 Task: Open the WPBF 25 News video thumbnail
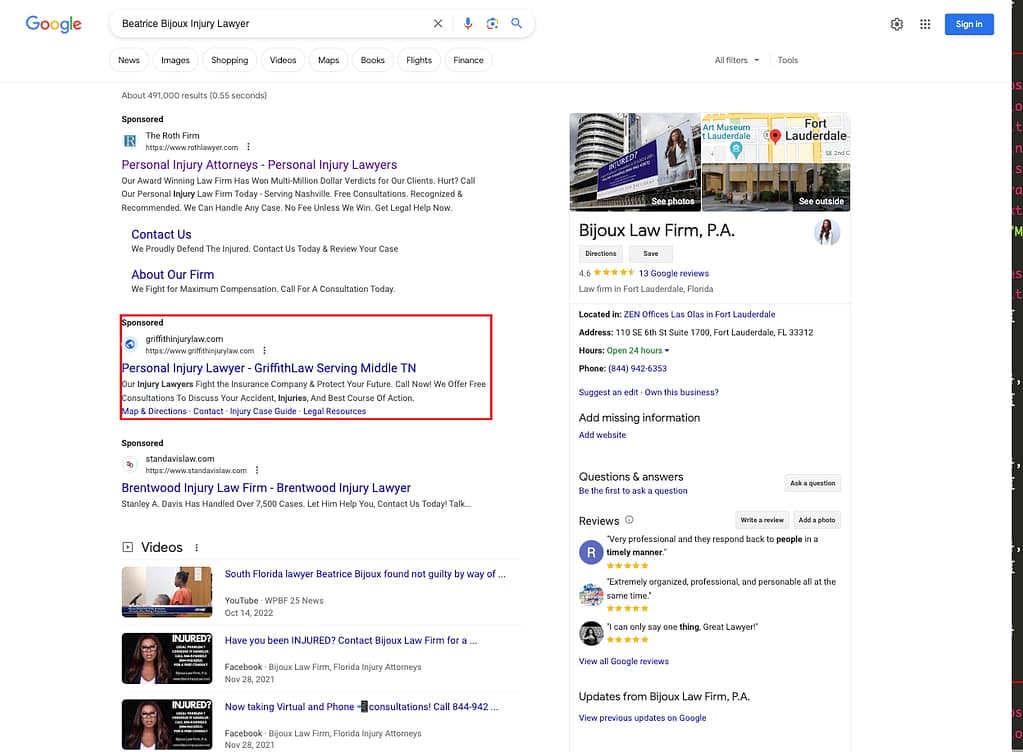(x=167, y=592)
